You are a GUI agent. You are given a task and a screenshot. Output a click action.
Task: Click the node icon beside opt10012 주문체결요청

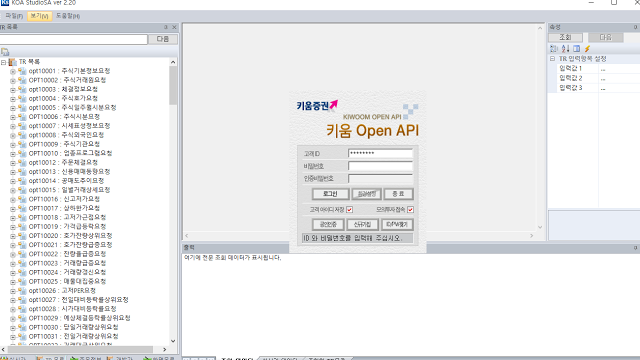[22, 162]
